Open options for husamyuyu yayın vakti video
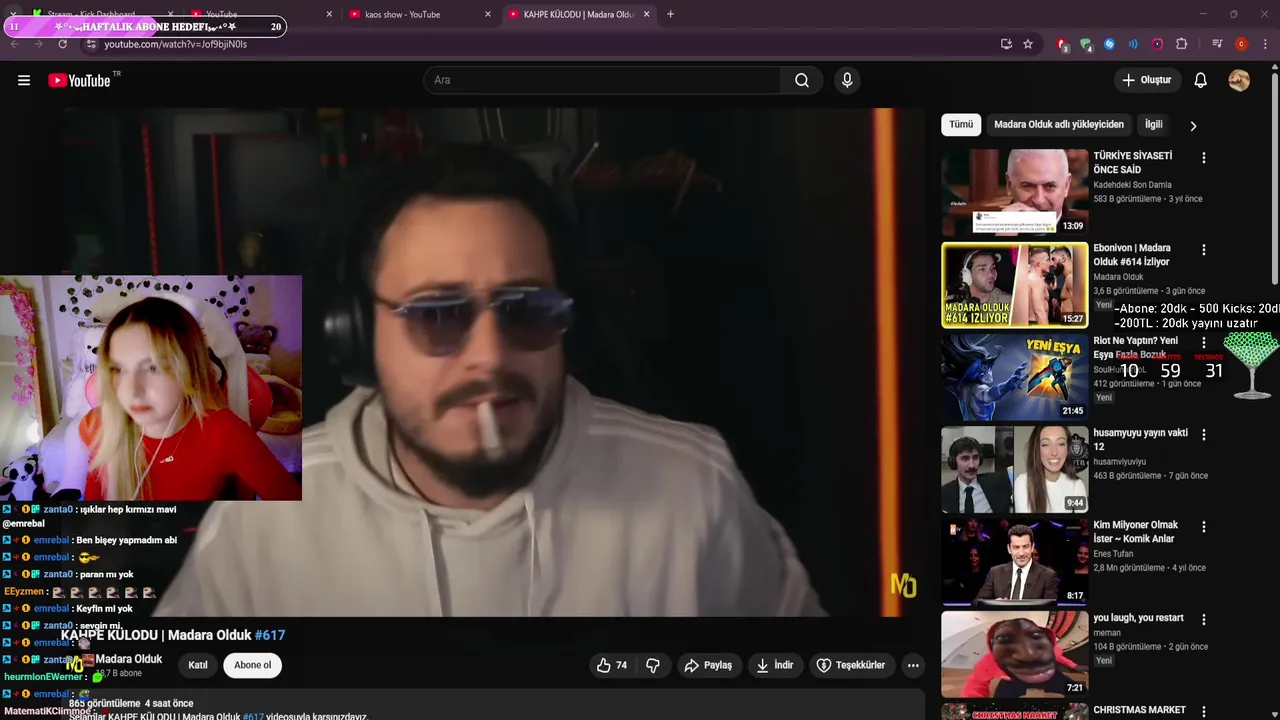This screenshot has height=720, width=1280. 1203,435
